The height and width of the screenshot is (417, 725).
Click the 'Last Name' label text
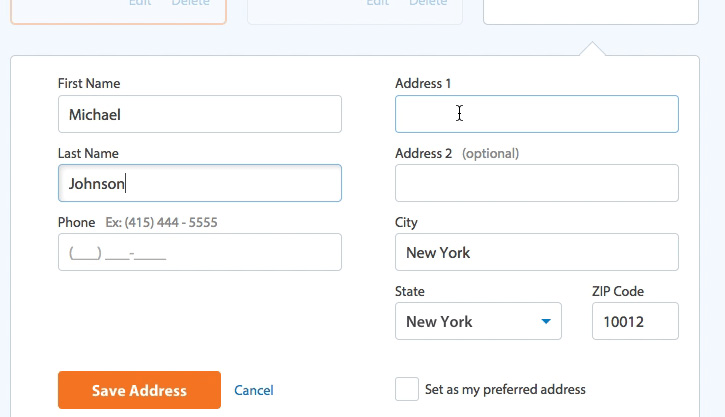[x=88, y=153]
